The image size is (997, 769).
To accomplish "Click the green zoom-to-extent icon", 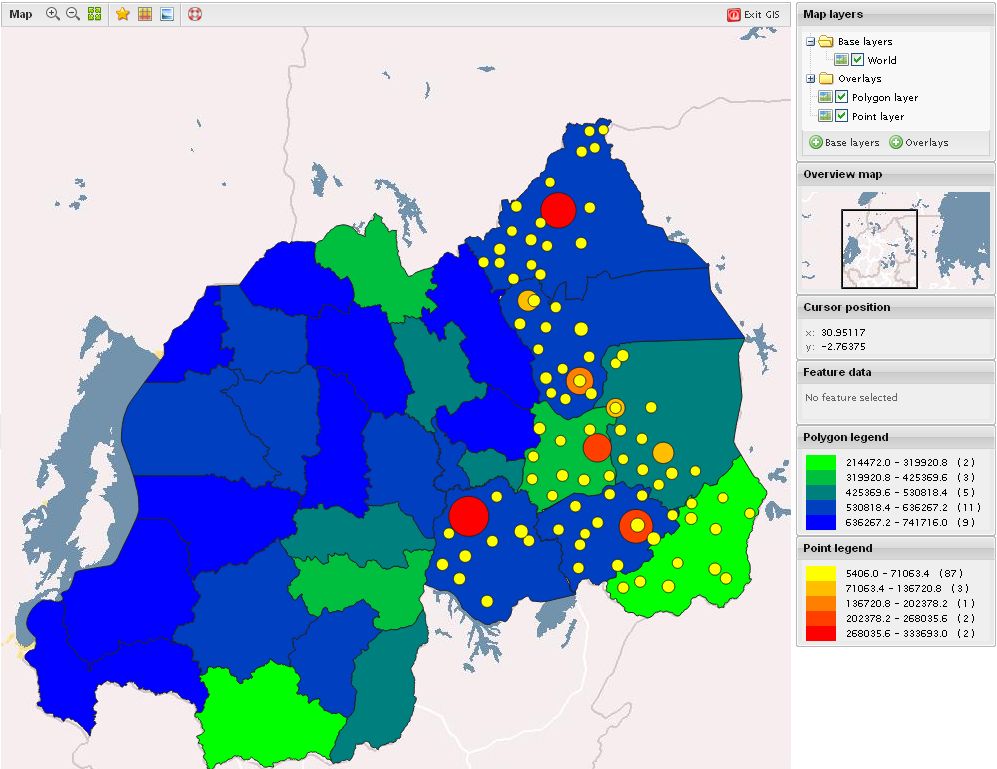I will click(x=94, y=14).
